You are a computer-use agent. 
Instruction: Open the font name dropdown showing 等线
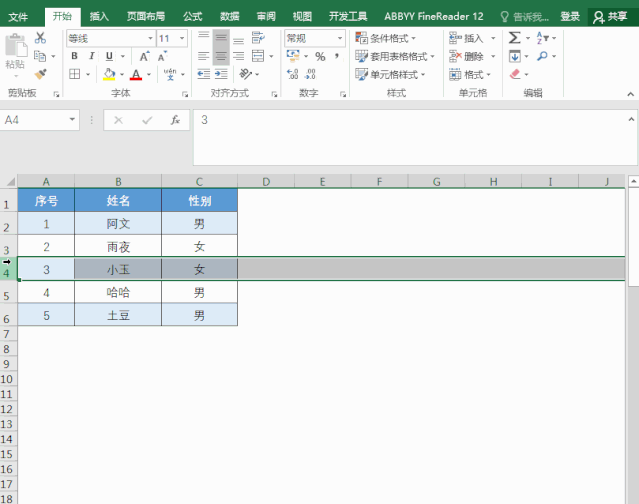(110, 38)
